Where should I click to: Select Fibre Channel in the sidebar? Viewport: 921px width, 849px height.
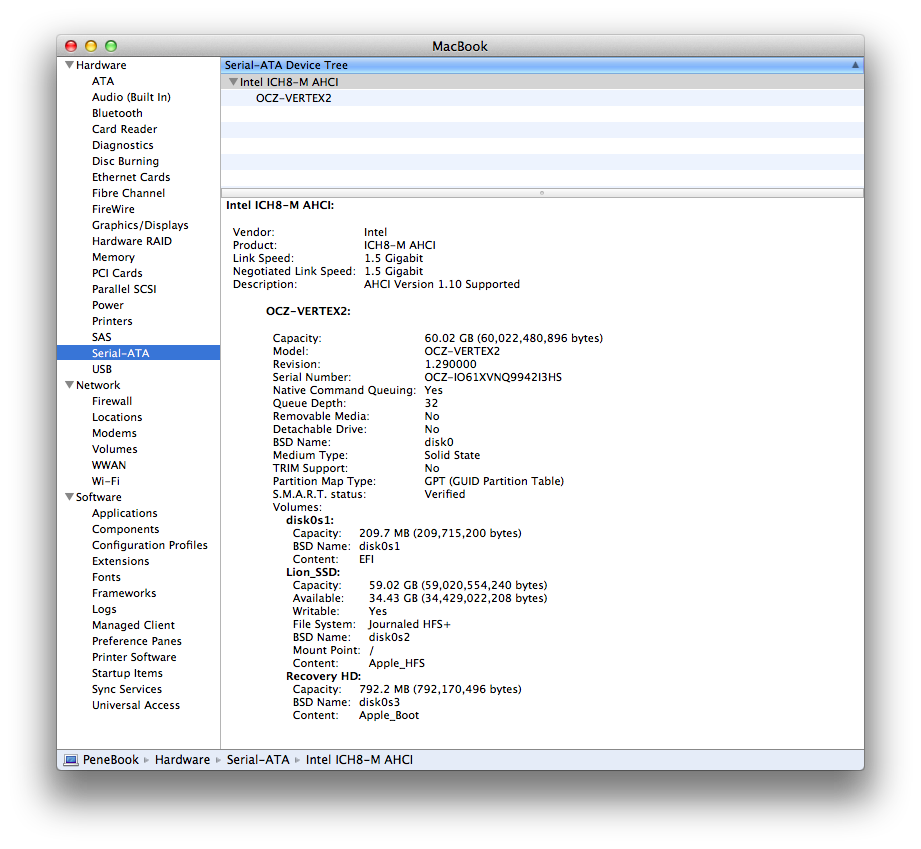(x=128, y=193)
